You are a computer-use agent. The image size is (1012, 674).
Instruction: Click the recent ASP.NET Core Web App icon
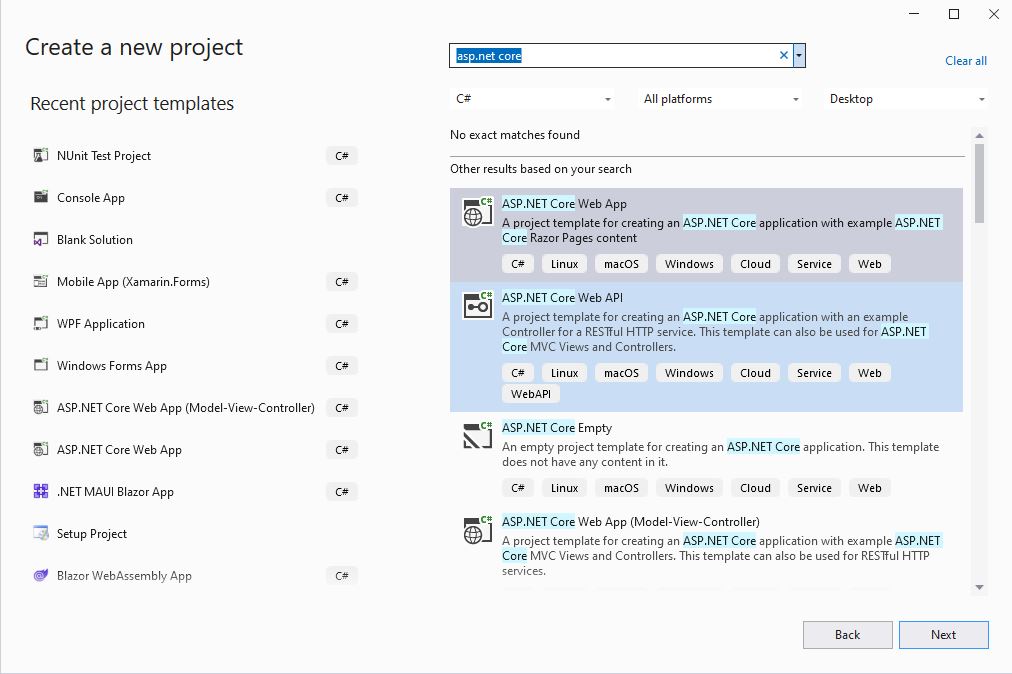pos(41,449)
